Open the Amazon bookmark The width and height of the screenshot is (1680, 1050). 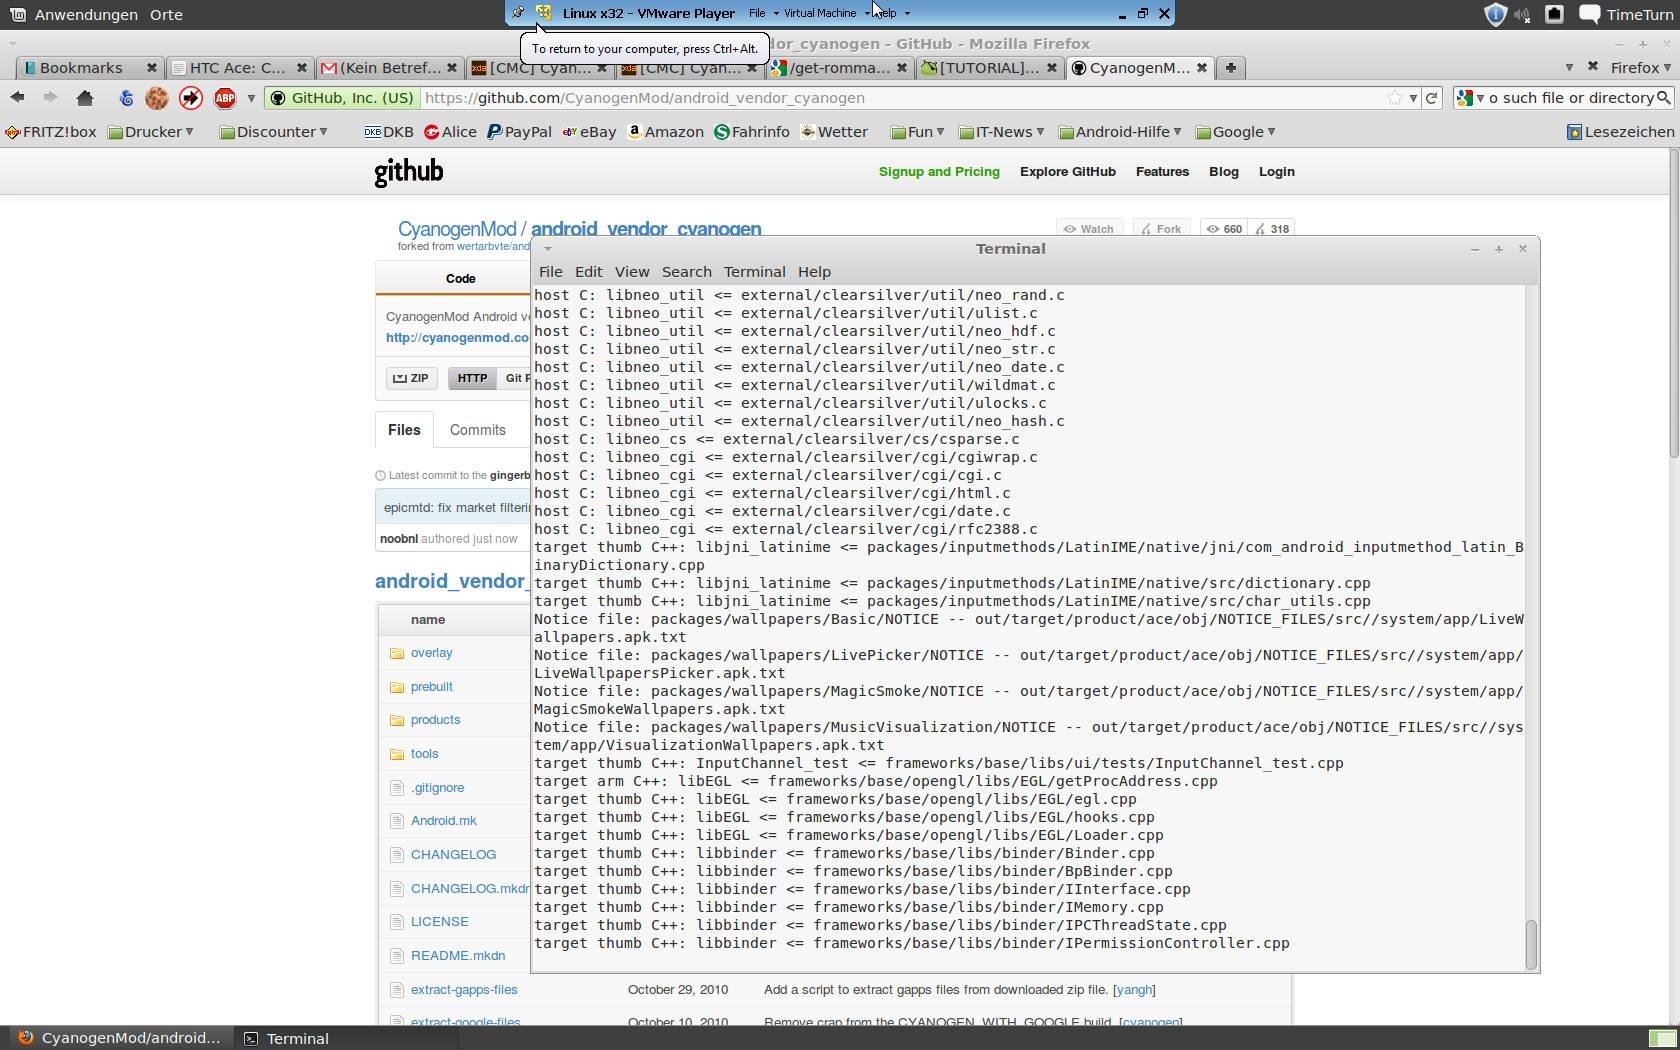click(666, 132)
